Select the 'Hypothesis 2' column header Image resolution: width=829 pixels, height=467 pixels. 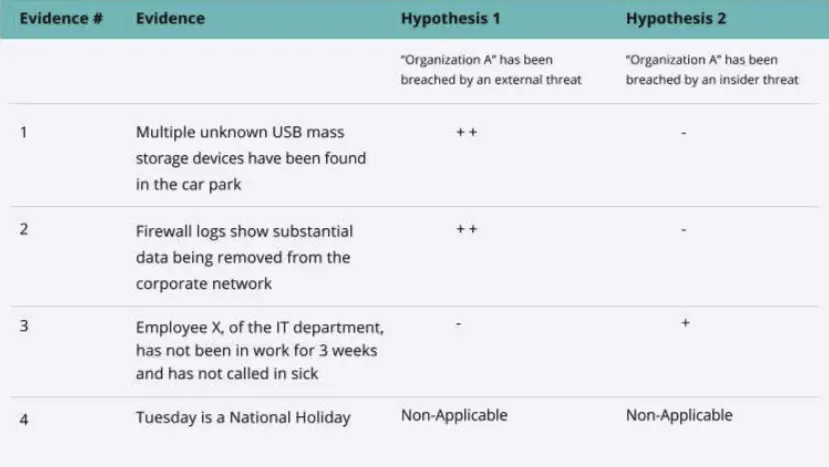tap(676, 19)
